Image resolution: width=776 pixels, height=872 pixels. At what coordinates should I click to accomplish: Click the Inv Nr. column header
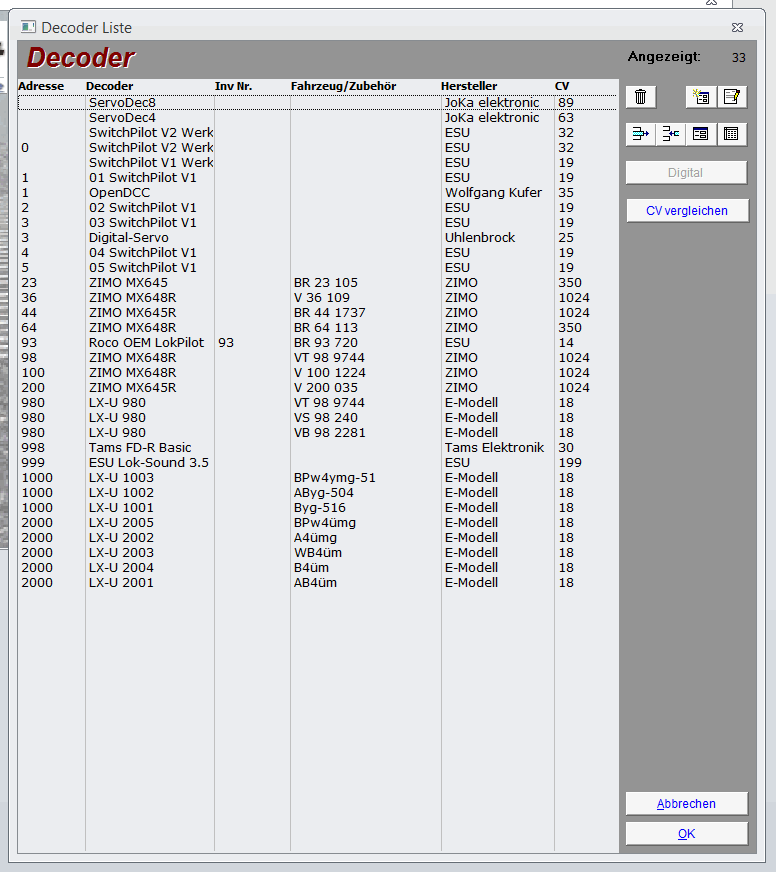[234, 86]
